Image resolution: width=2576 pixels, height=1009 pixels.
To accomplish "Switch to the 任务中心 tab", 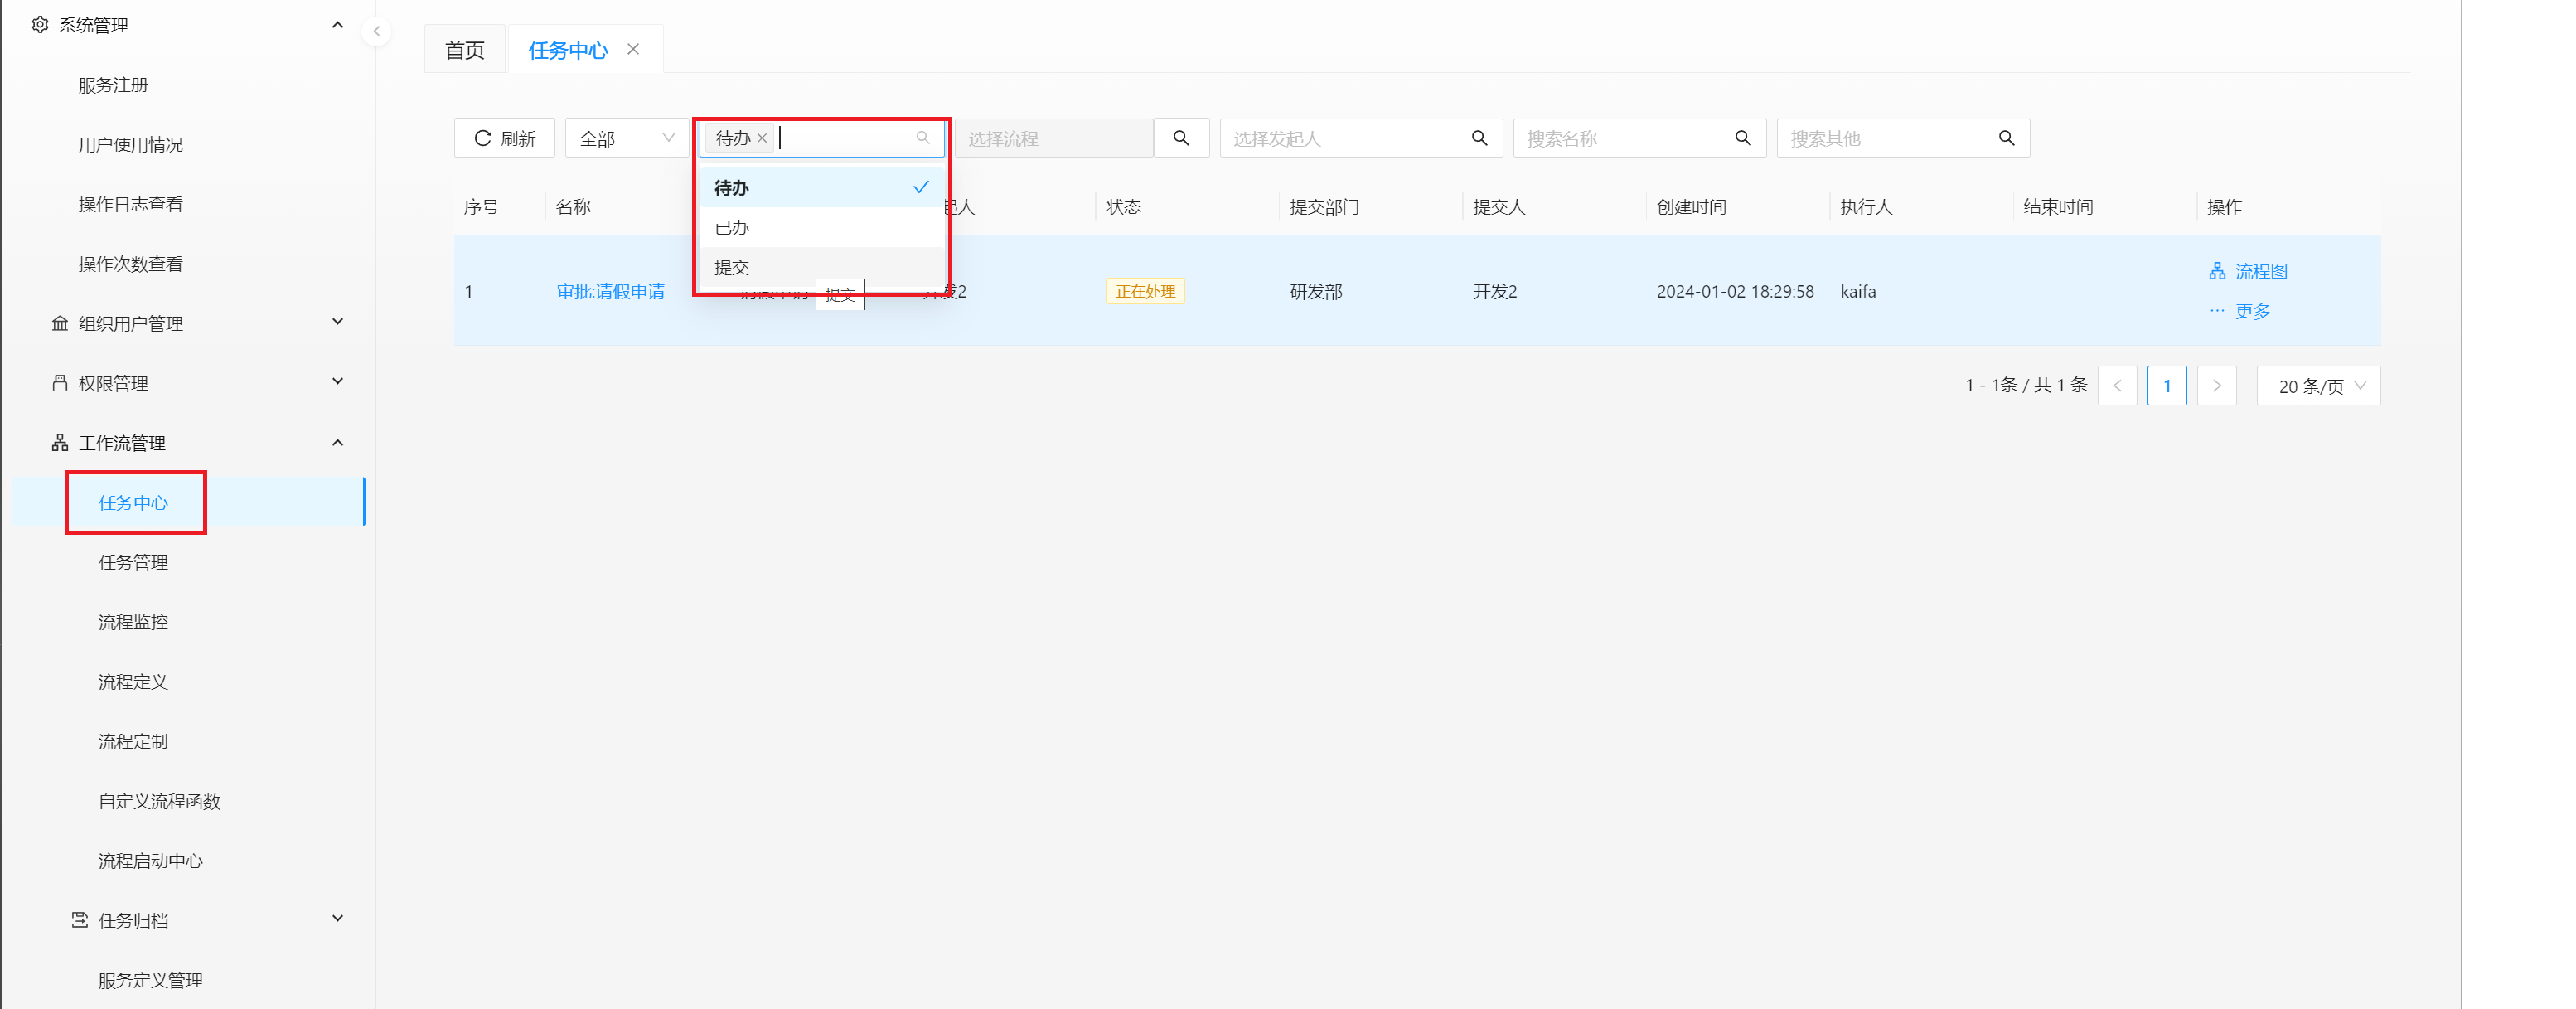I will pos(567,50).
